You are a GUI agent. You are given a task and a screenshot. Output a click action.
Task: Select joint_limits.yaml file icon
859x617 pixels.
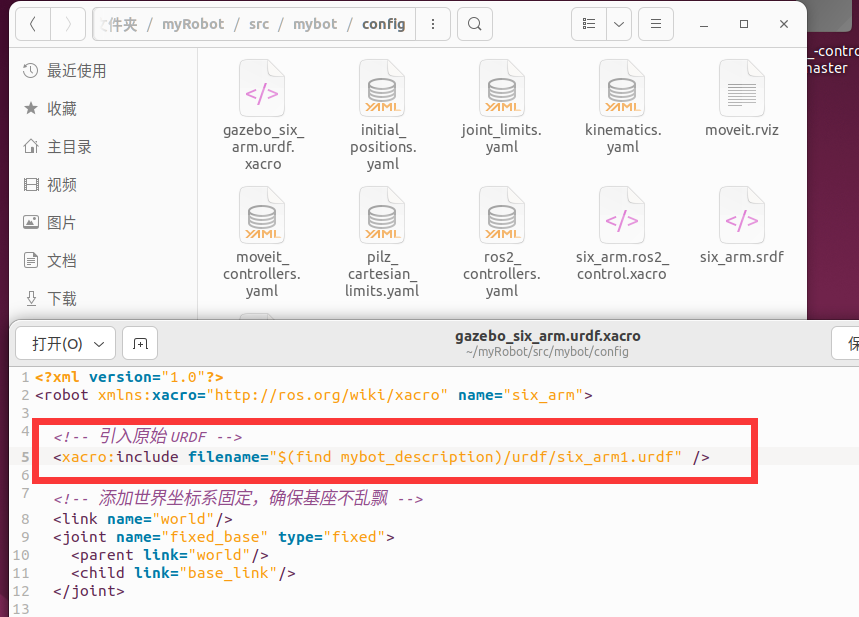click(502, 88)
